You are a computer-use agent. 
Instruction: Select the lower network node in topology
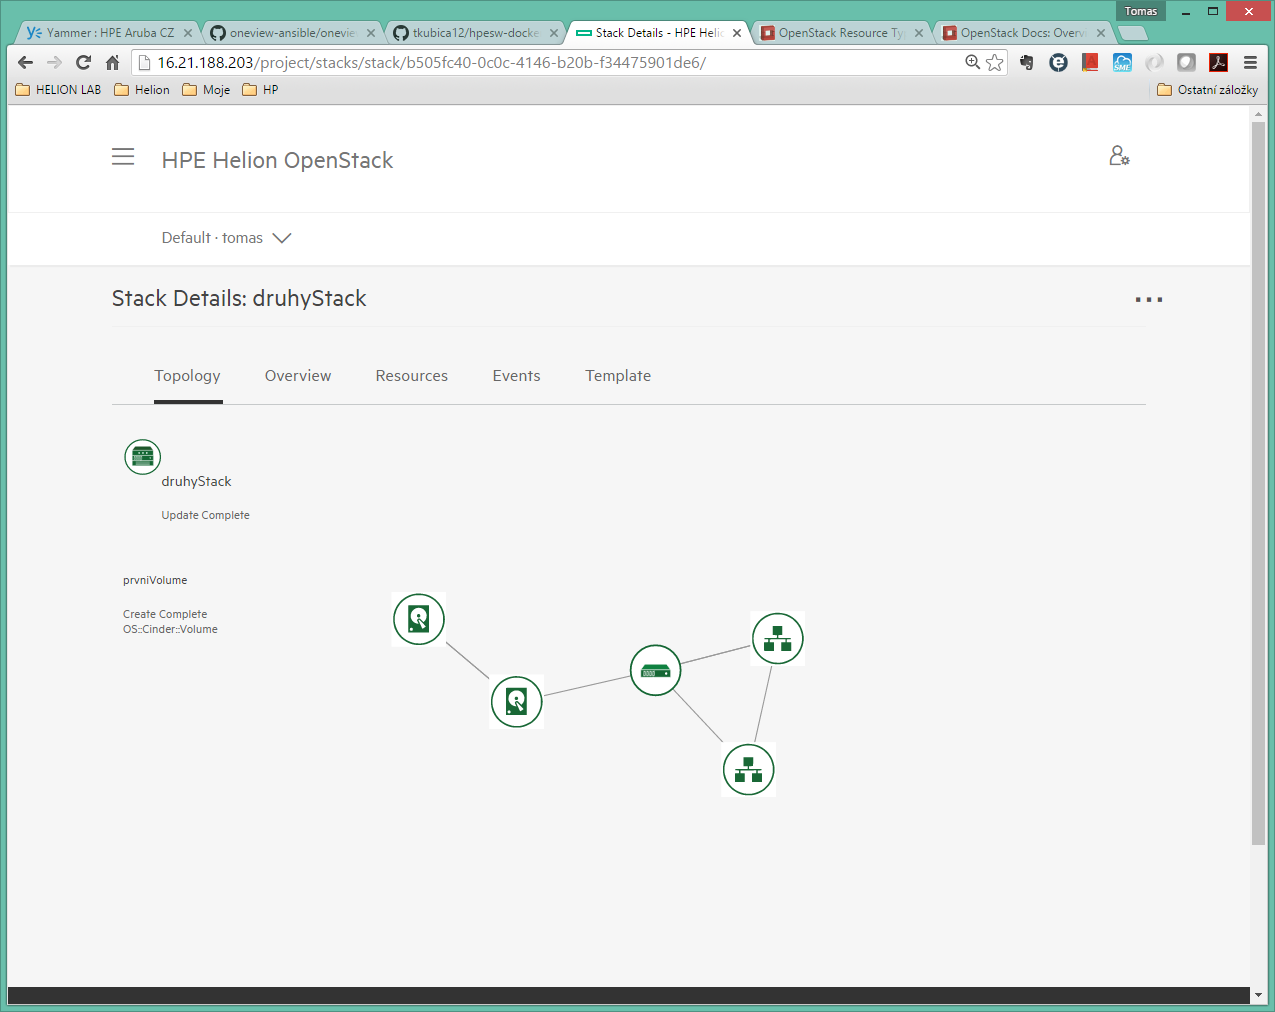tap(749, 770)
